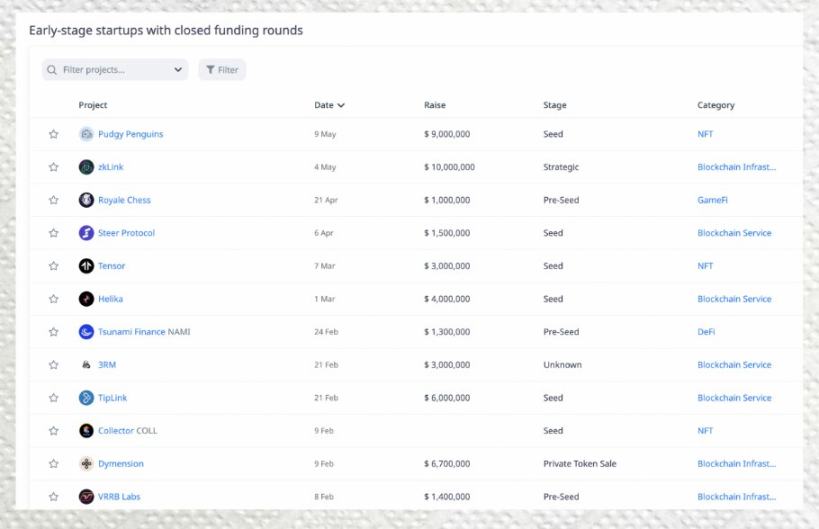The image size is (819, 529).
Task: Click the GameFi category link
Action: (712, 200)
